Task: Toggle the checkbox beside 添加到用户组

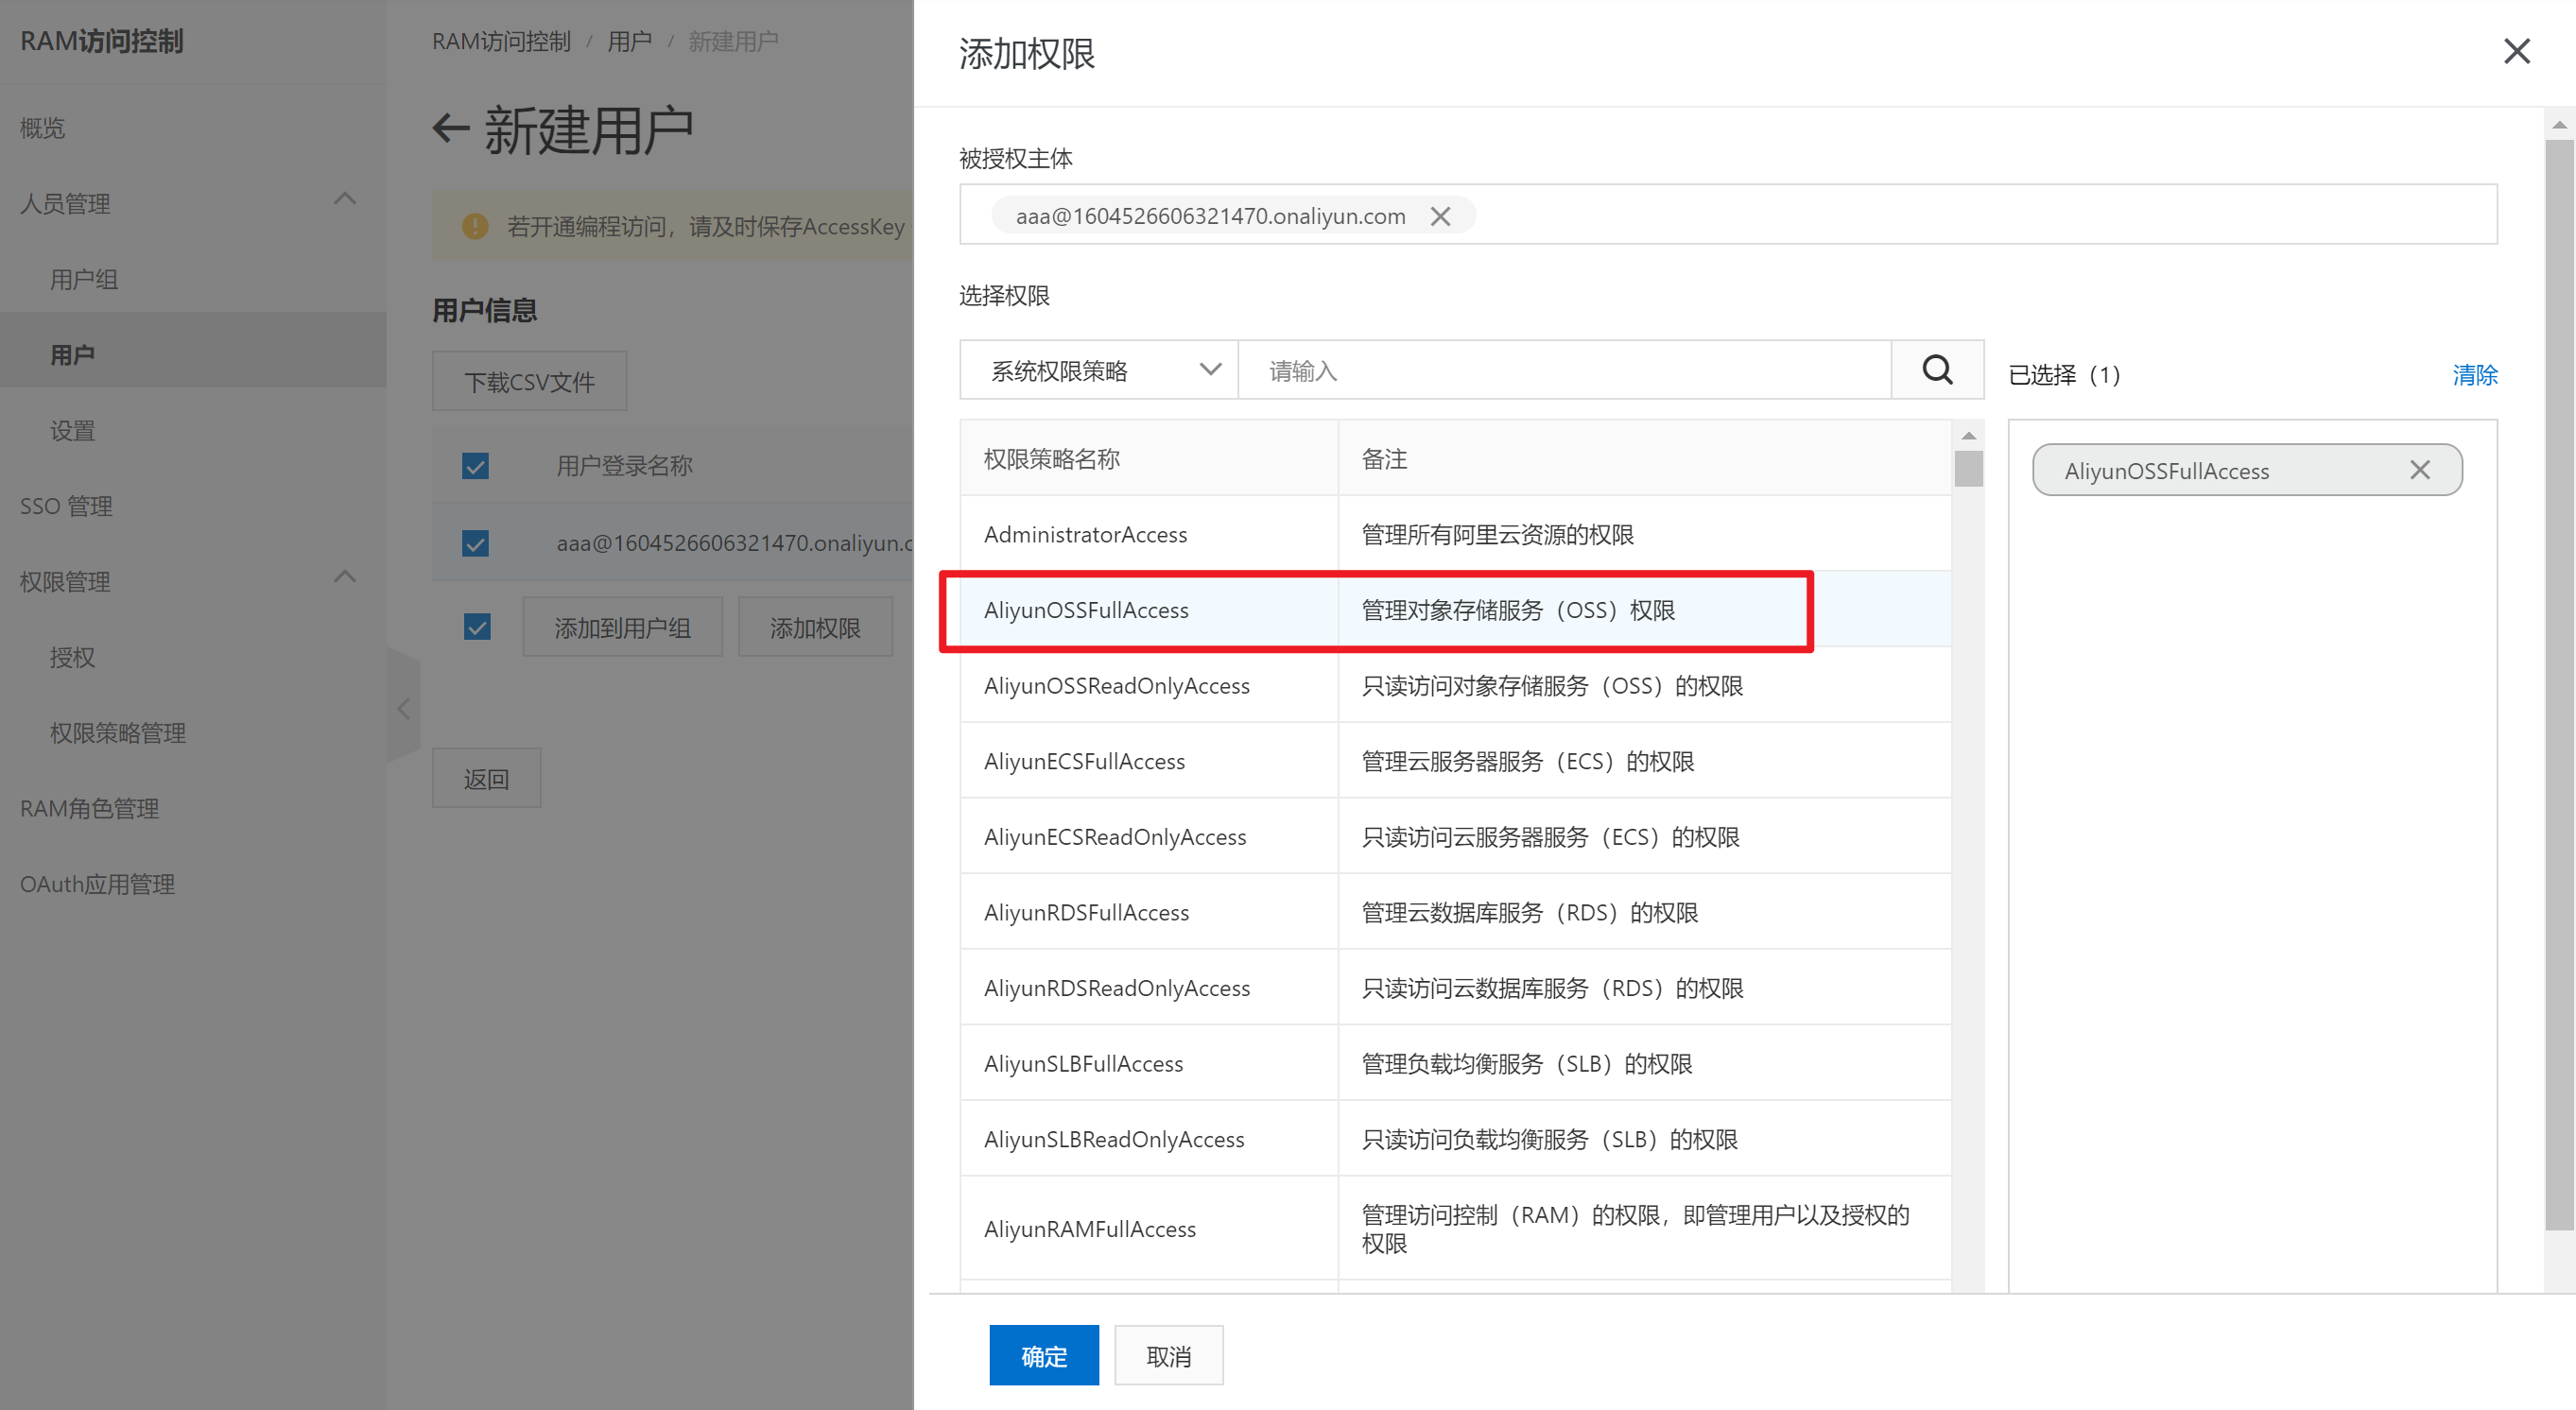Action: tap(477, 627)
